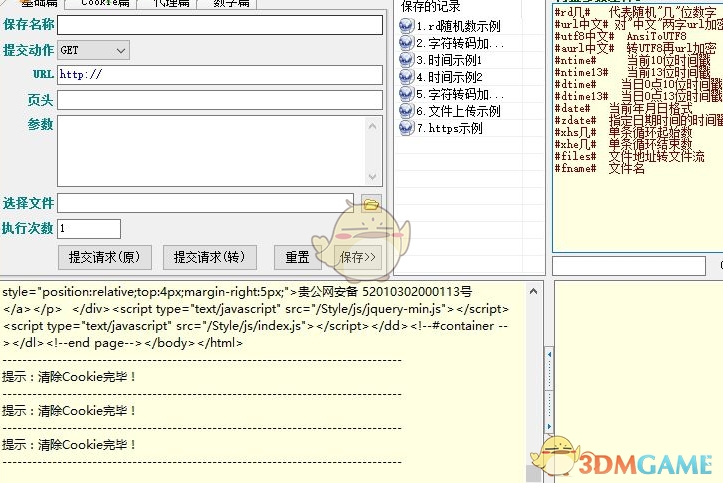Click output line containing 贵公网安备 52010302000113号
Viewport: 723px width, 483px height.
(x=237, y=292)
